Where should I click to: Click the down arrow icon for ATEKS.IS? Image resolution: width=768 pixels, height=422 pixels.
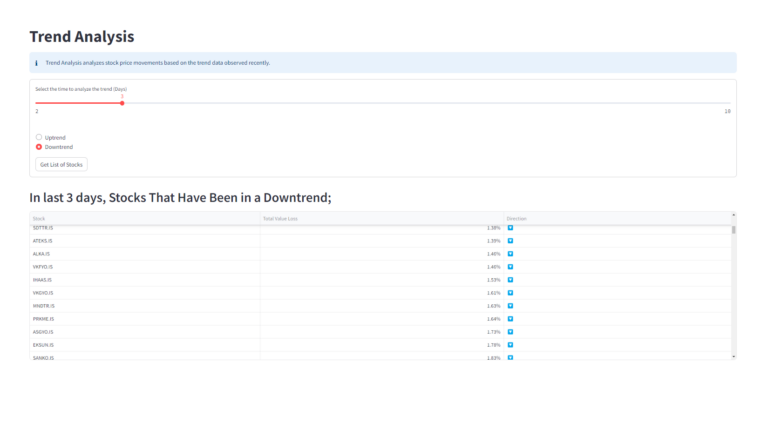[x=510, y=241]
